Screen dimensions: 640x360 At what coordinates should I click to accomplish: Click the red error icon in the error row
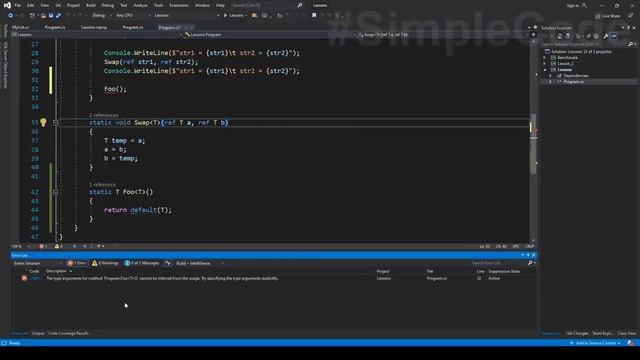[24, 278]
